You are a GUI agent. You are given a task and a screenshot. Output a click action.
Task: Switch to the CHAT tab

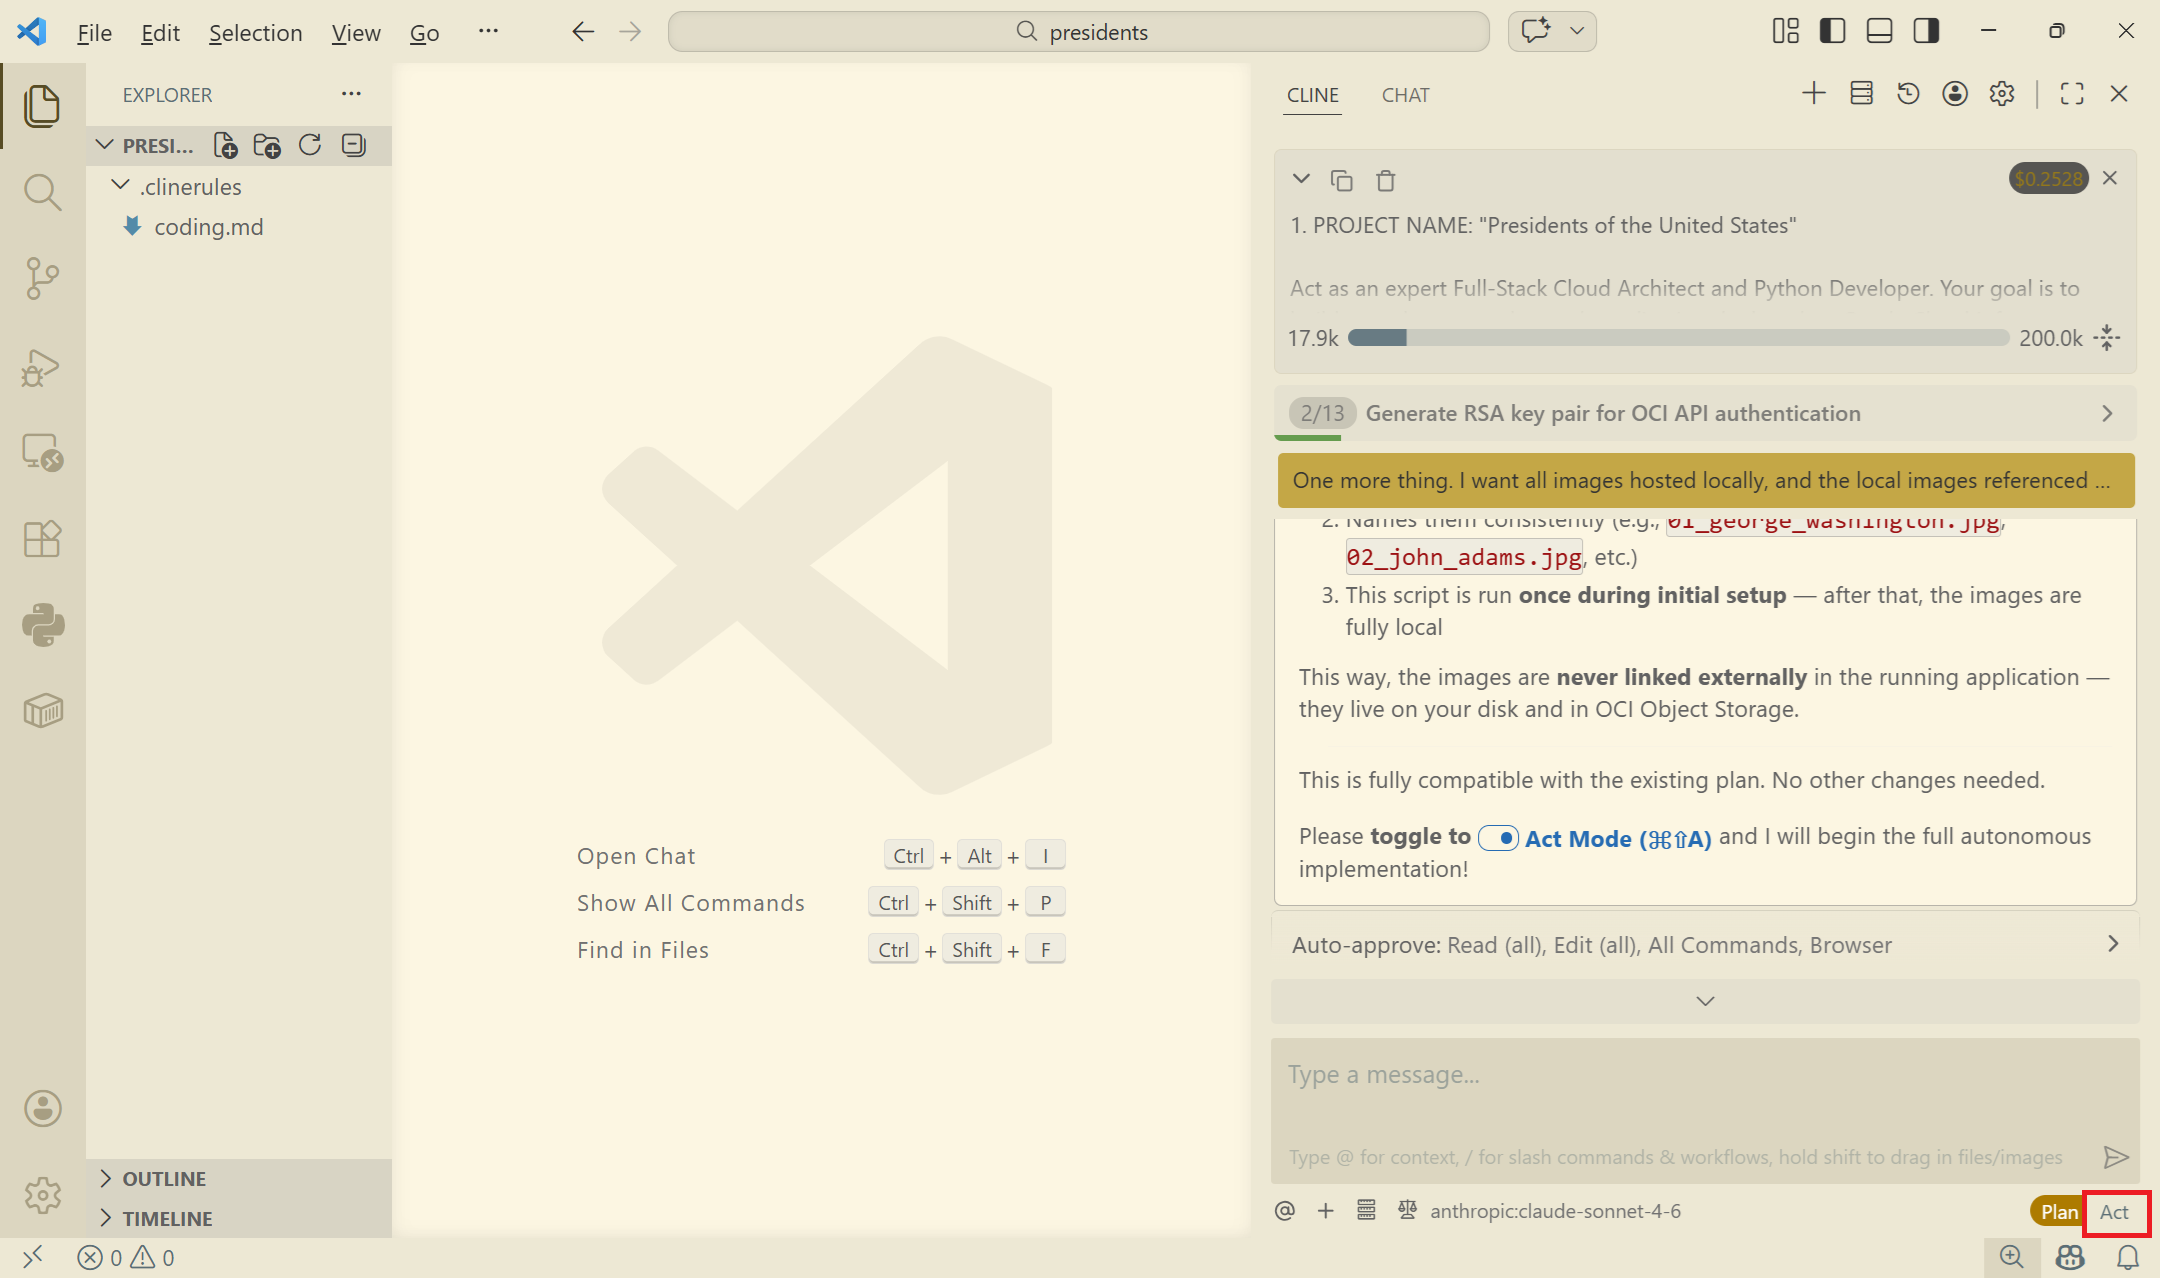point(1405,95)
